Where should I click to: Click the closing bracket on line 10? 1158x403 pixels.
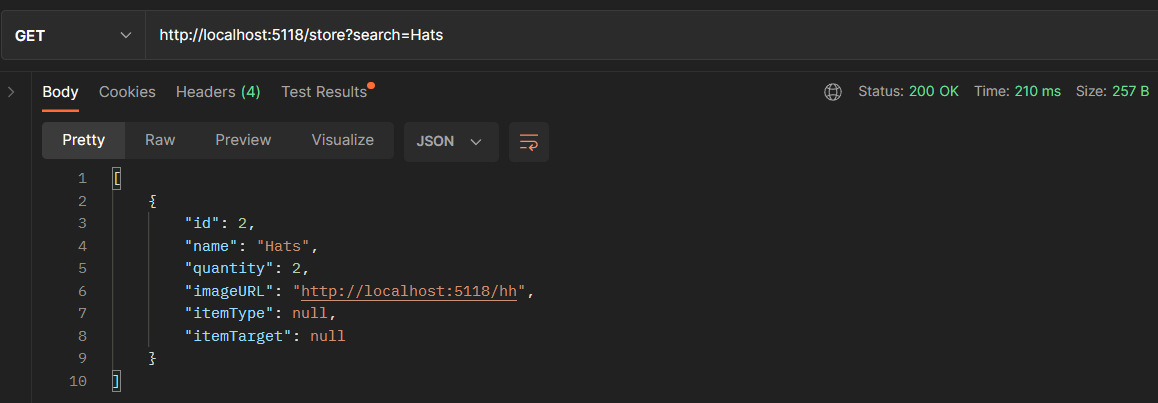coord(116,382)
